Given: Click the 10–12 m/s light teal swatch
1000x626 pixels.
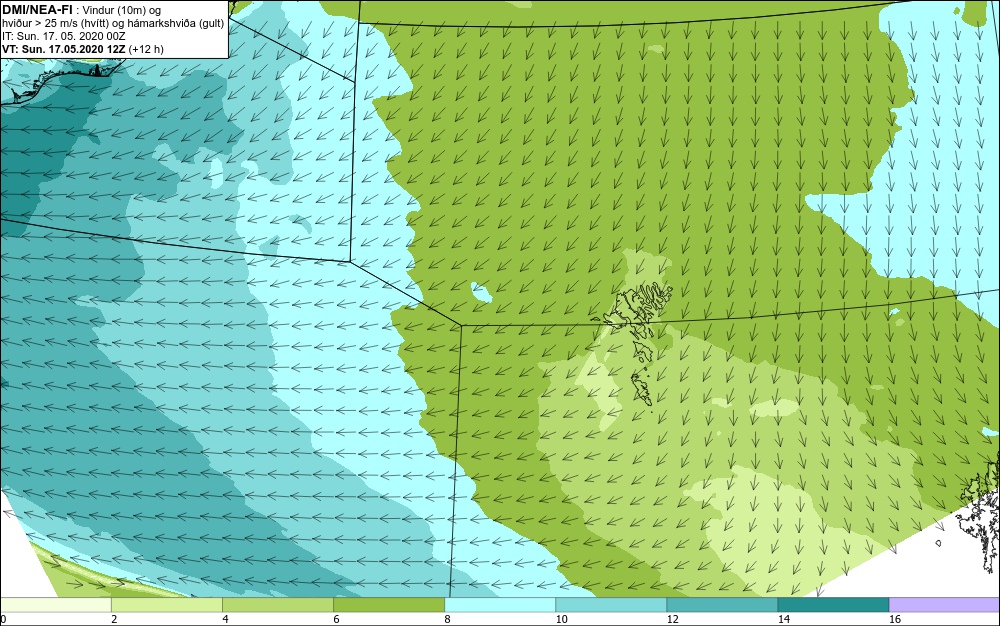Looking at the screenshot, I should (x=611, y=605).
